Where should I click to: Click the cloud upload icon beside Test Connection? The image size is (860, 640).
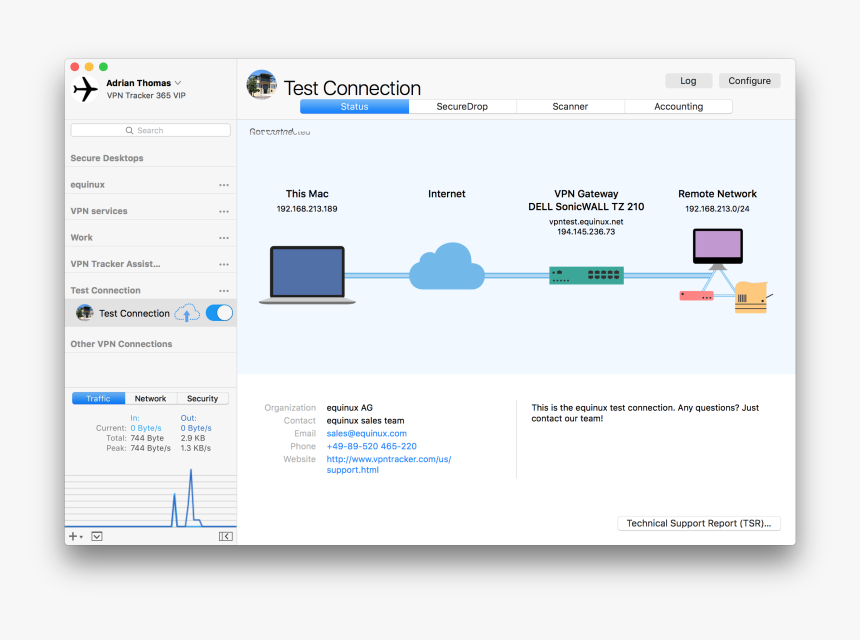(x=187, y=313)
